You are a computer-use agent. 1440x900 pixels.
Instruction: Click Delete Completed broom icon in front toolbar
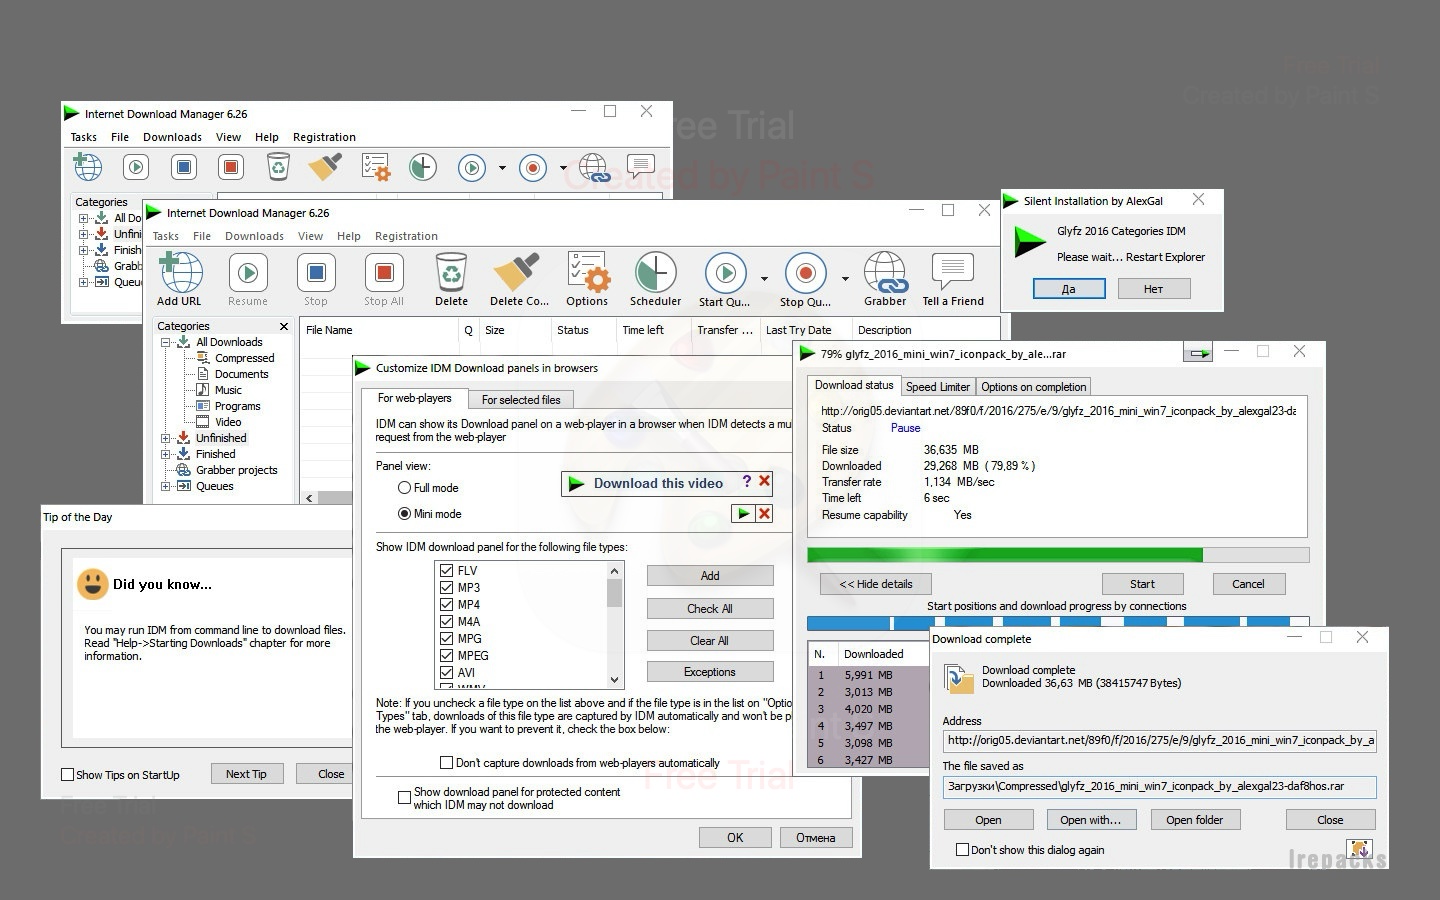point(518,272)
